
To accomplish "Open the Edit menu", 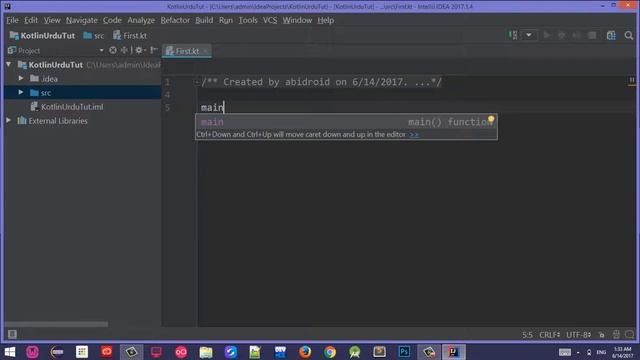I will pyautogui.click(x=31, y=20).
